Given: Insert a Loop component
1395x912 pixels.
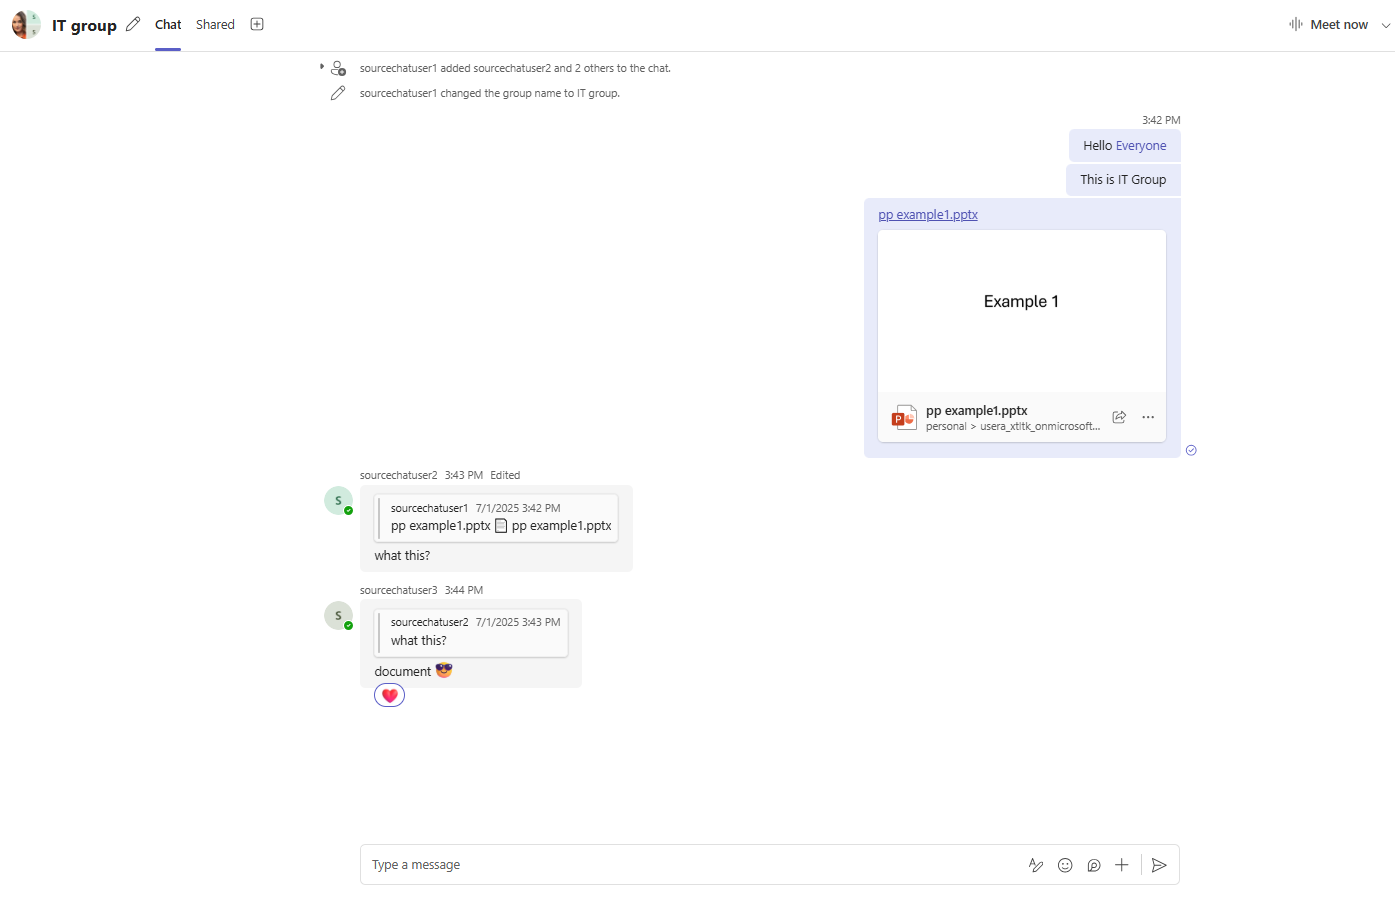Looking at the screenshot, I should pos(1093,865).
